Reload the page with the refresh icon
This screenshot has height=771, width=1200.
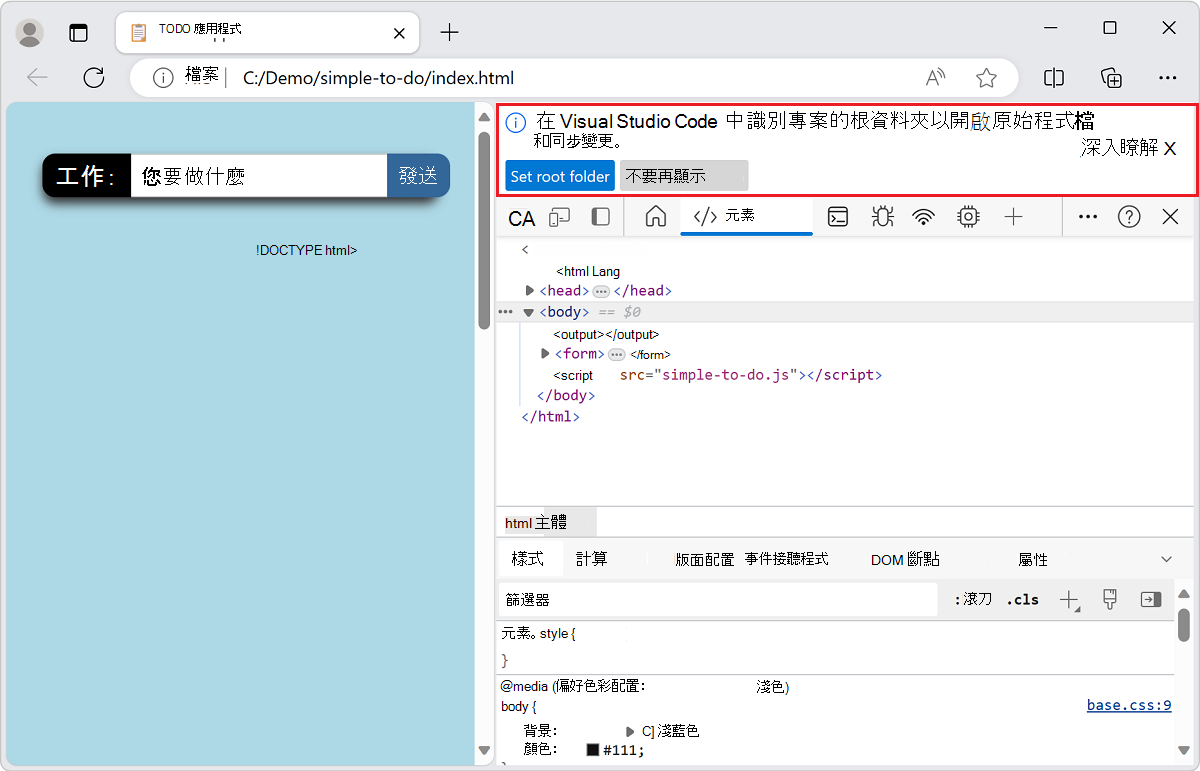click(x=93, y=77)
